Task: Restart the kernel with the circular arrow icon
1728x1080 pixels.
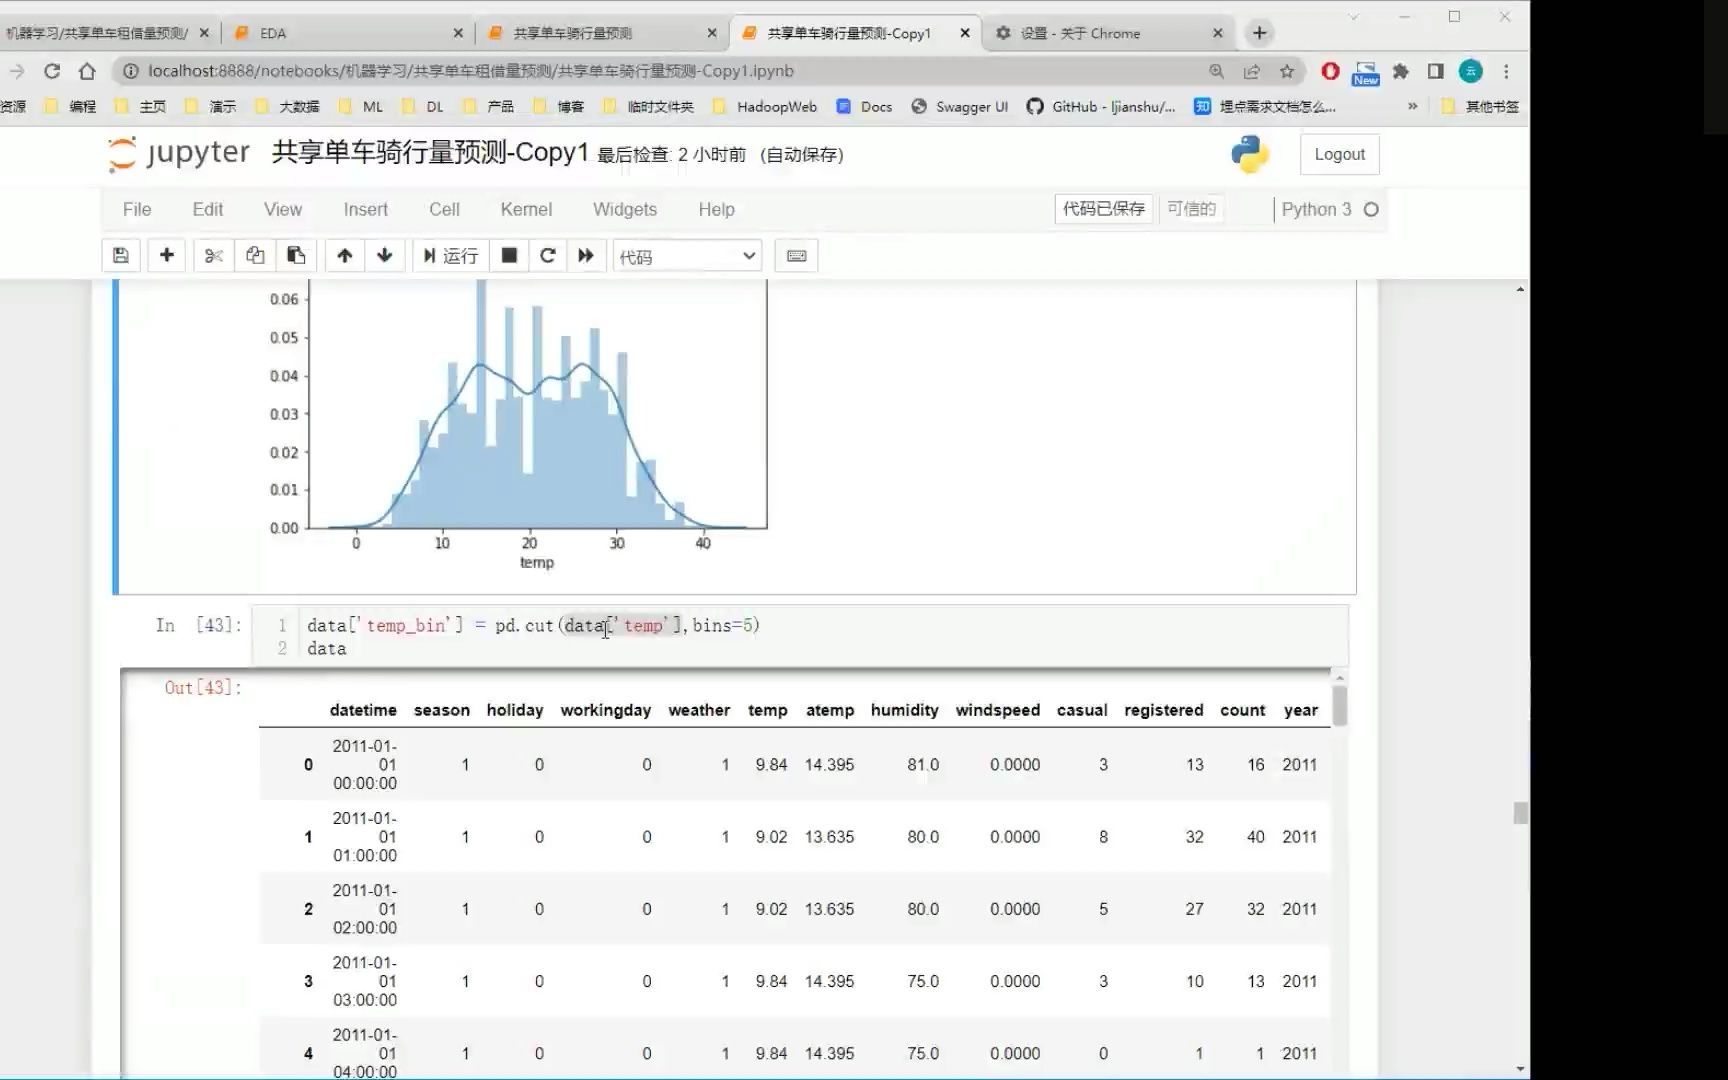Action: [x=547, y=256]
